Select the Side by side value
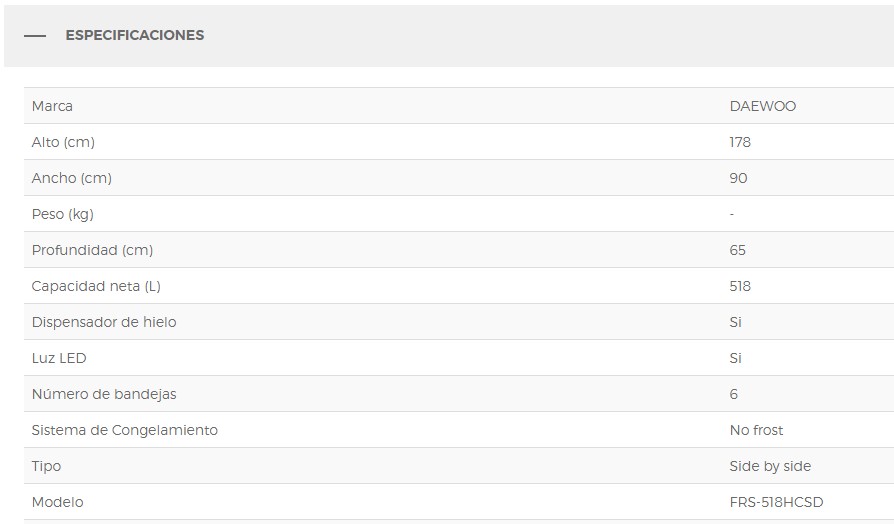The width and height of the screenshot is (894, 524). point(770,466)
